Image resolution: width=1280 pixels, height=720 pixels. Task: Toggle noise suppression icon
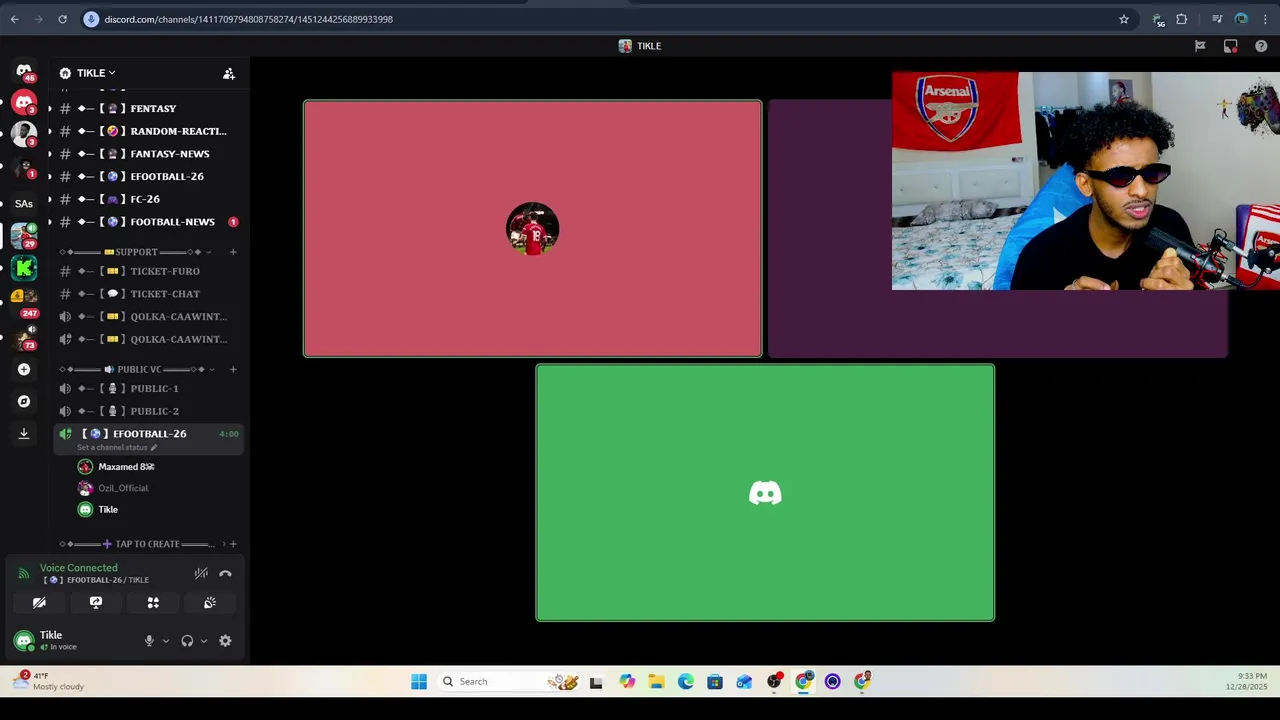201,573
